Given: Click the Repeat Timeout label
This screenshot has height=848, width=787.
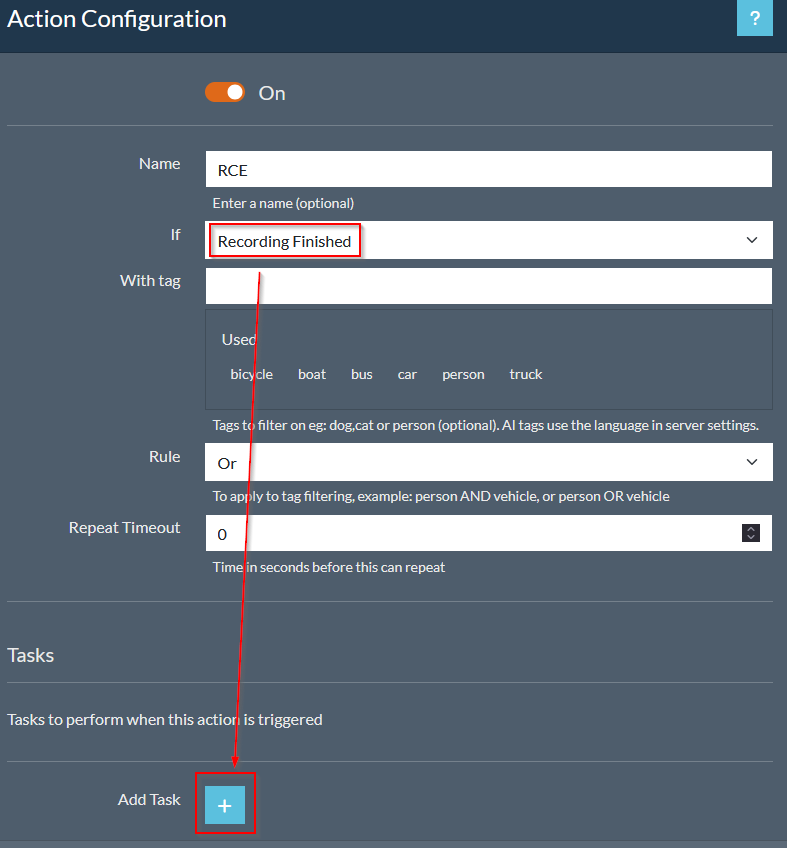Looking at the screenshot, I should click(124, 527).
